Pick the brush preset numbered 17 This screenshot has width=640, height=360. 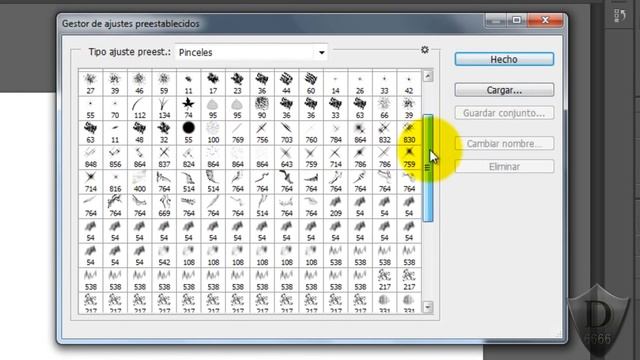pos(213,84)
